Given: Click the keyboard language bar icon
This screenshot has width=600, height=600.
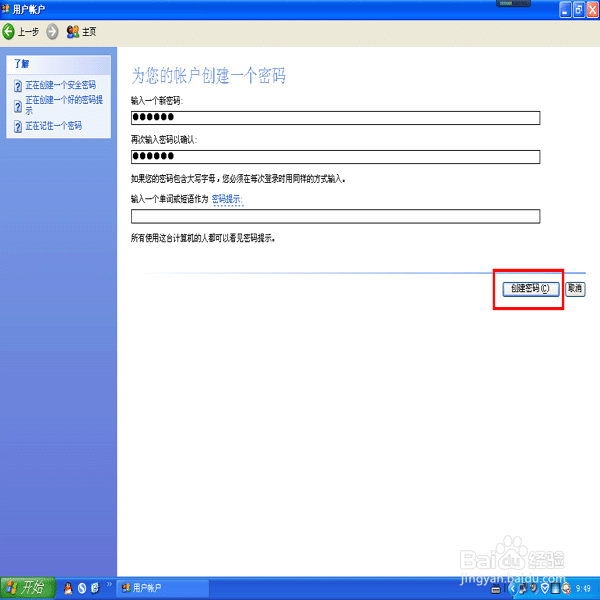Looking at the screenshot, I should (496, 589).
